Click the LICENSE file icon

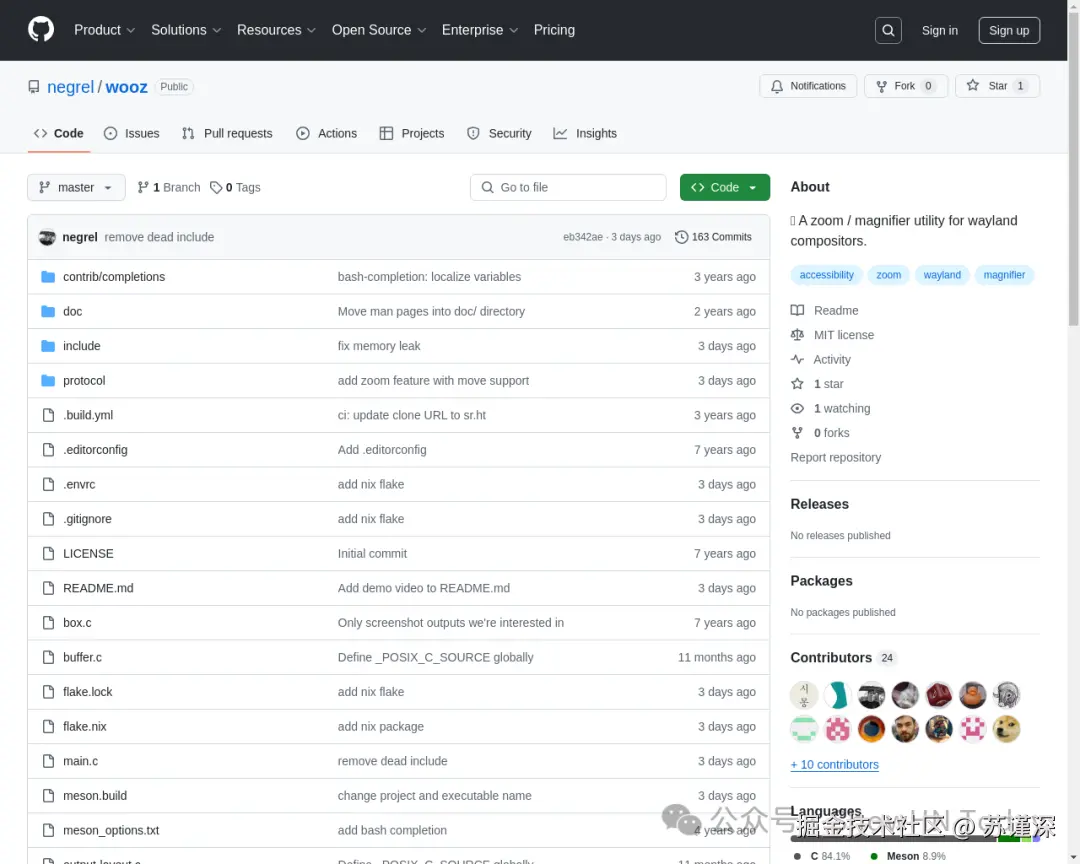[x=48, y=553]
